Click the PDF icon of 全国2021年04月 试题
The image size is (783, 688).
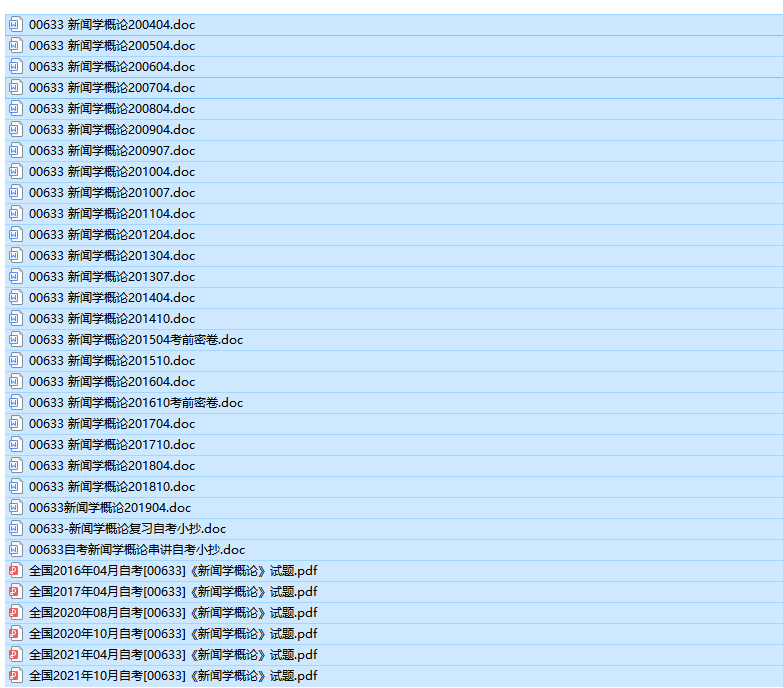pos(15,654)
